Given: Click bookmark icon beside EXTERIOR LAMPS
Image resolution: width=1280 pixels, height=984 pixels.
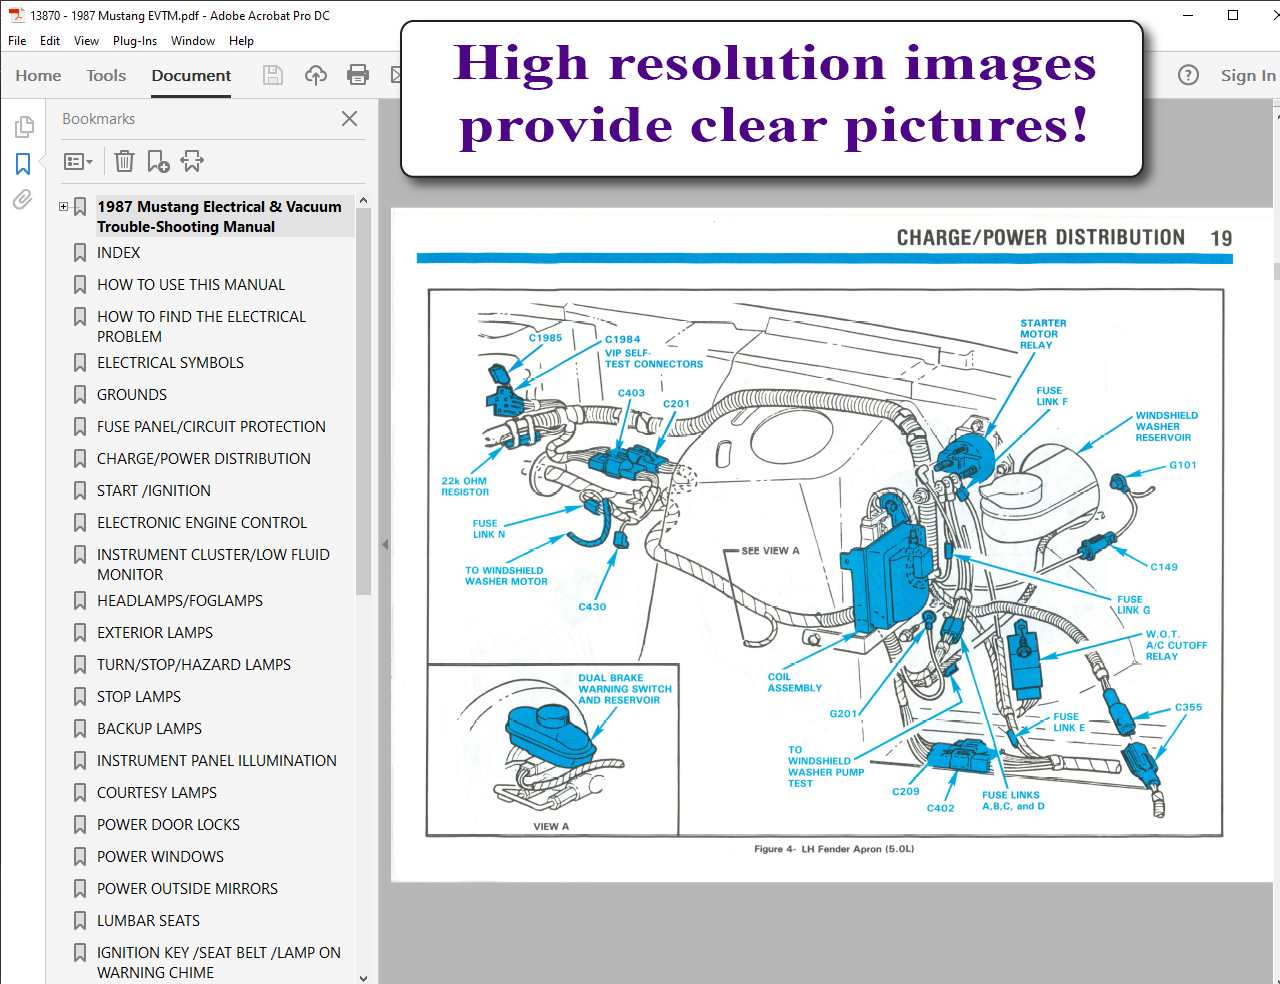Looking at the screenshot, I should (x=80, y=633).
